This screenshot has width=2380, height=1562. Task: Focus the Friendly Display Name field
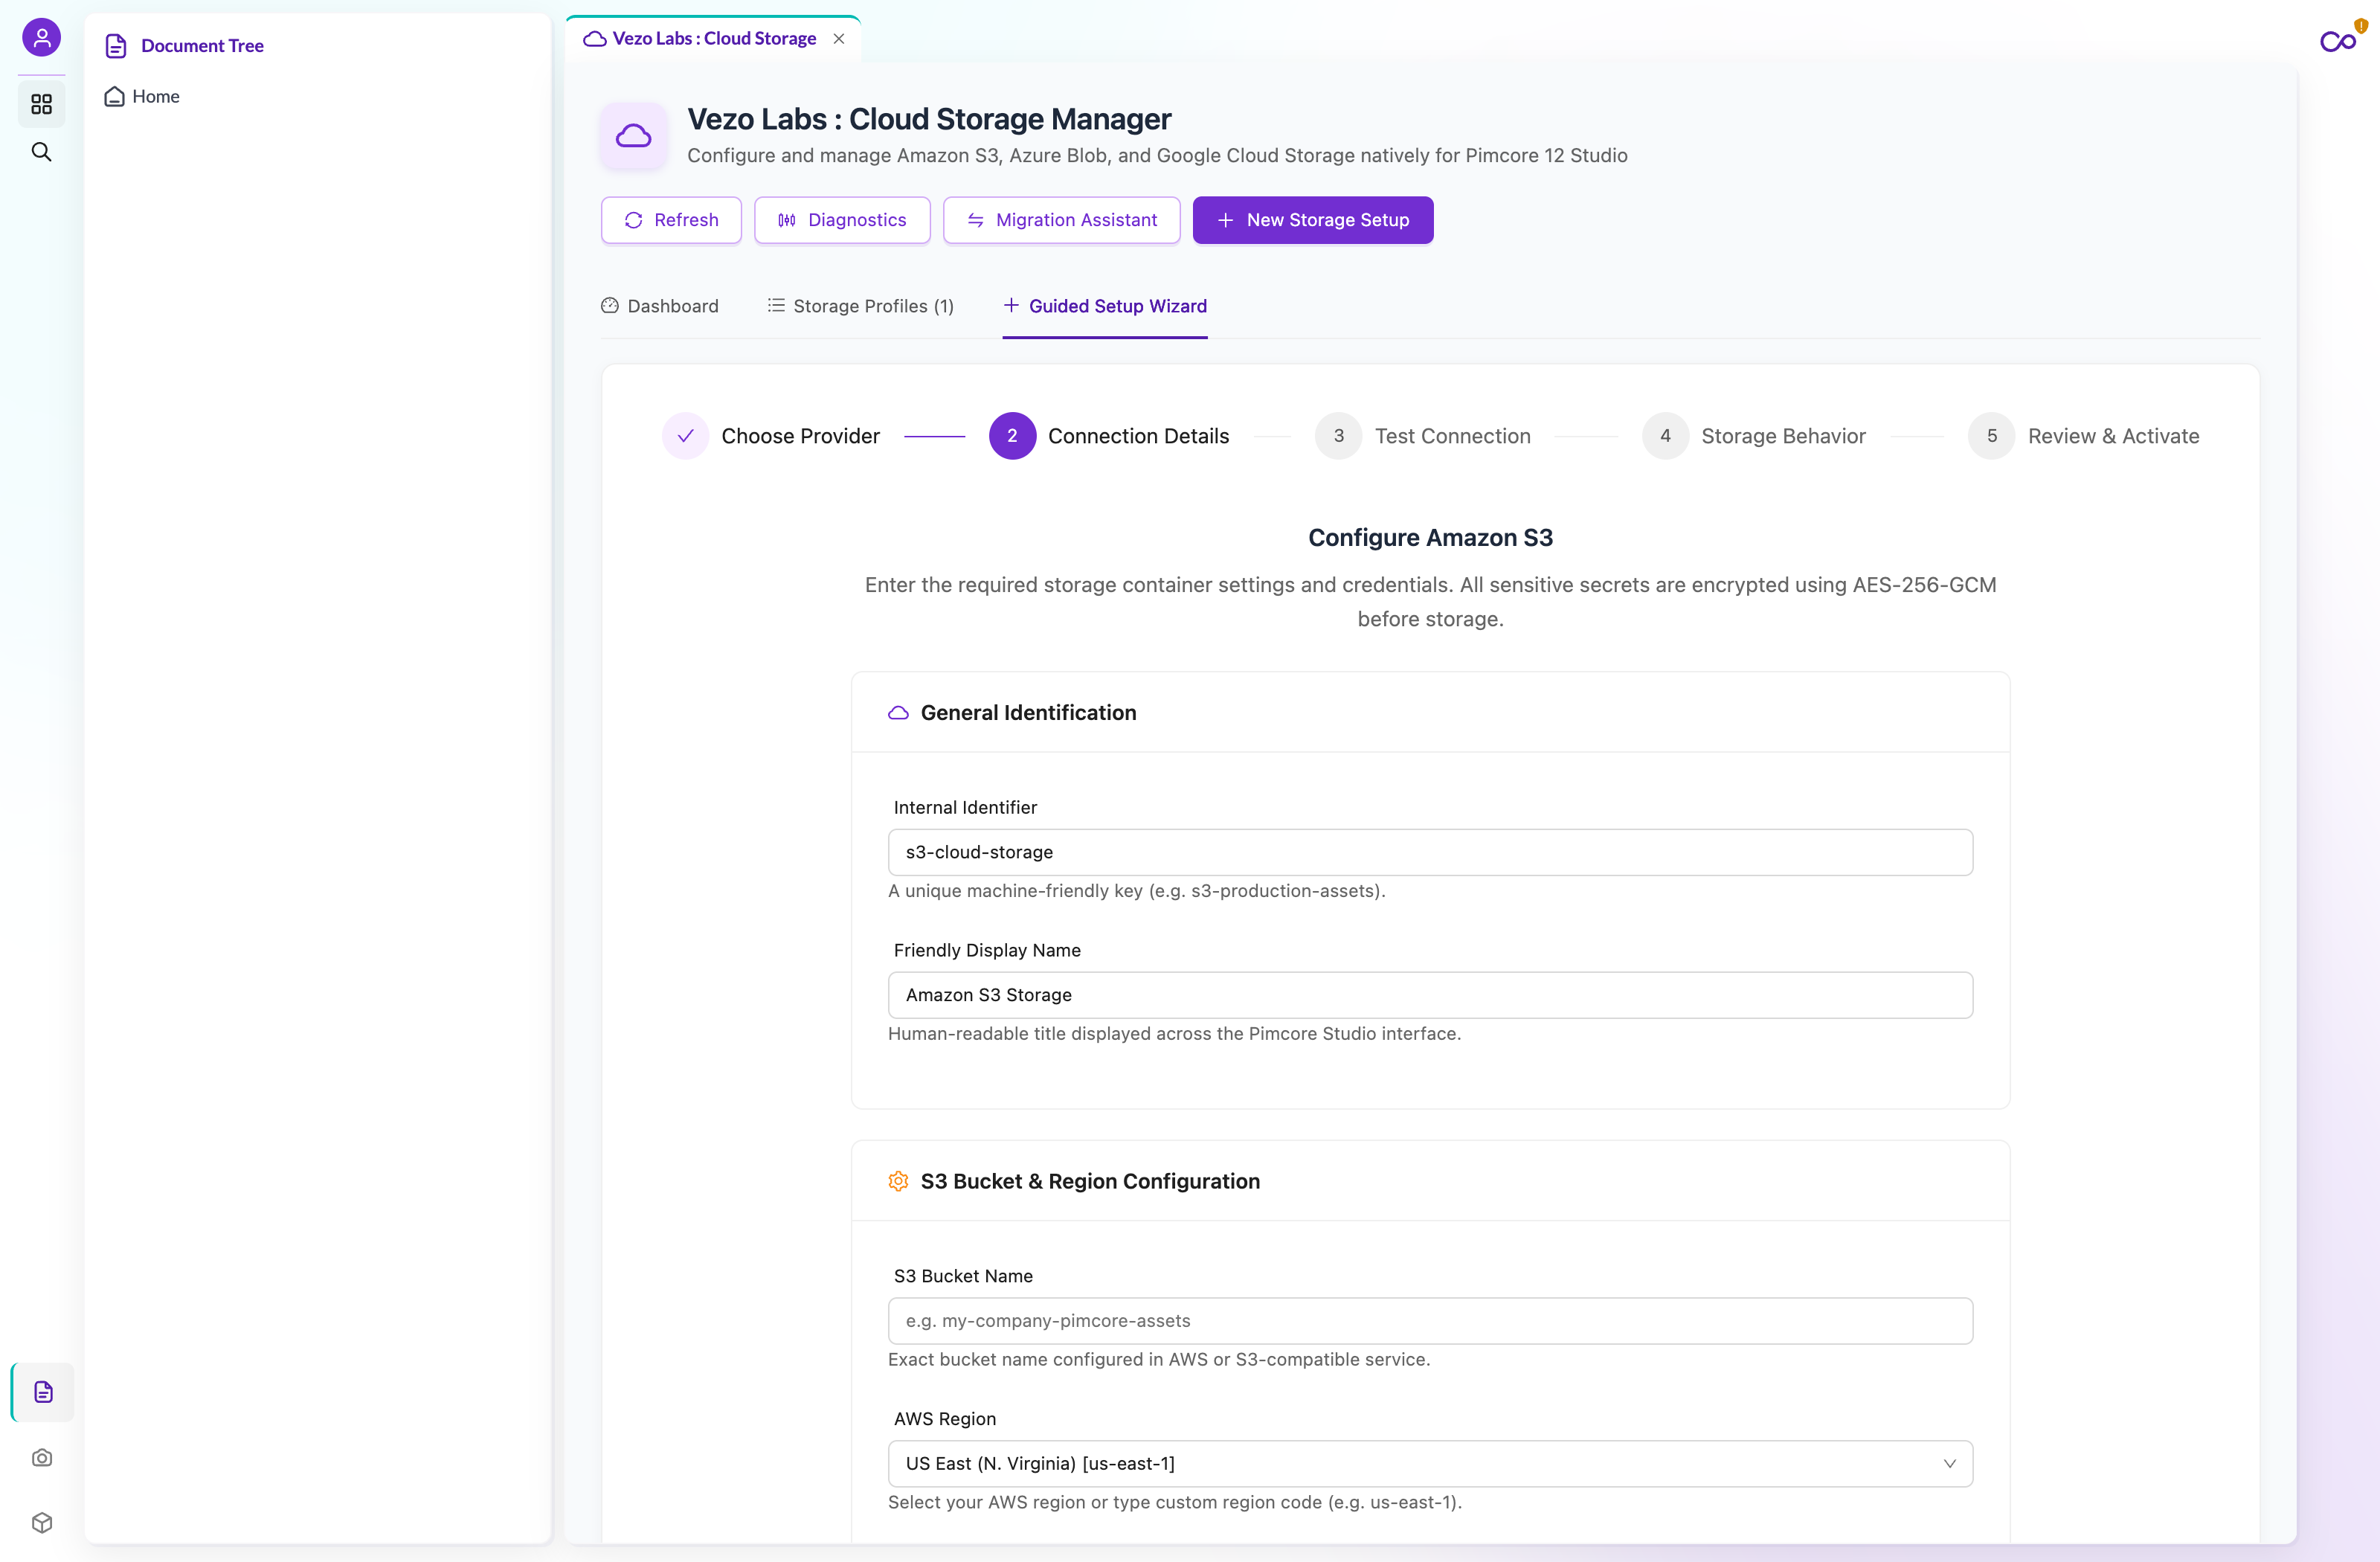[1430, 995]
